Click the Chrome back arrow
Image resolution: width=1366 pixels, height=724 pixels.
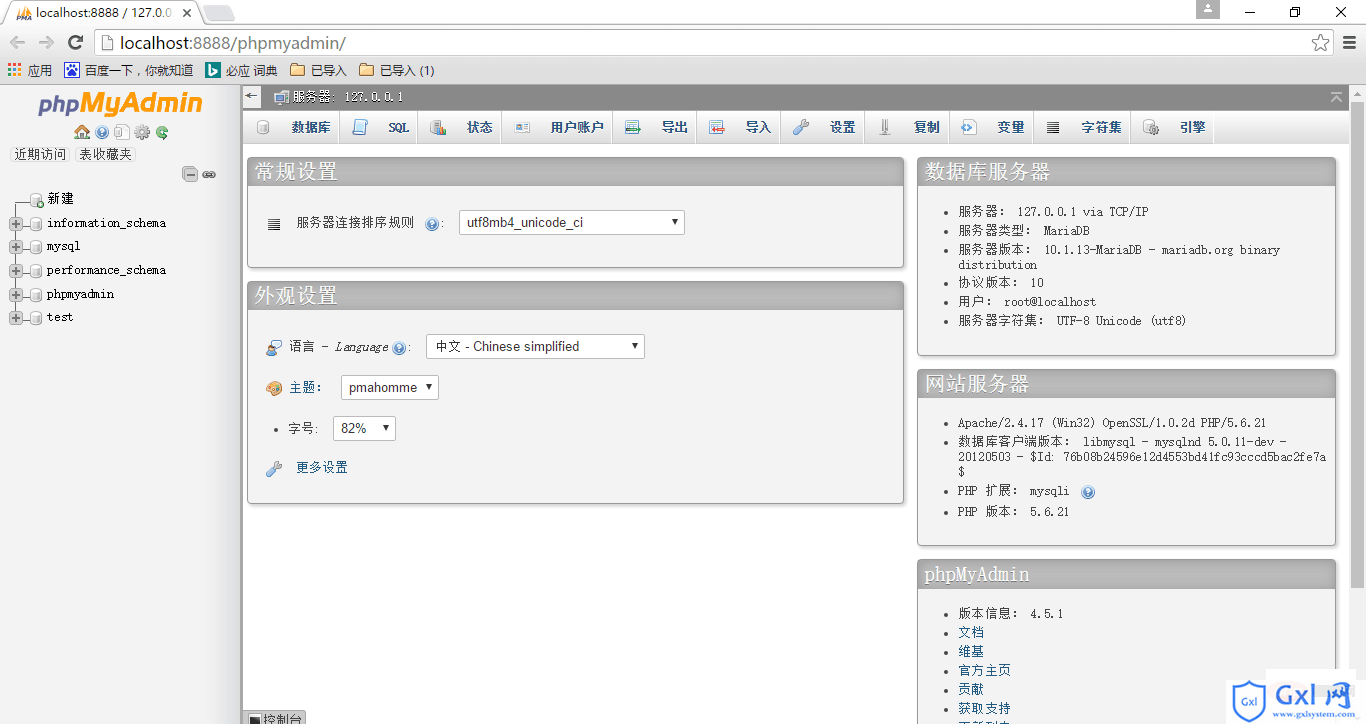(x=18, y=42)
